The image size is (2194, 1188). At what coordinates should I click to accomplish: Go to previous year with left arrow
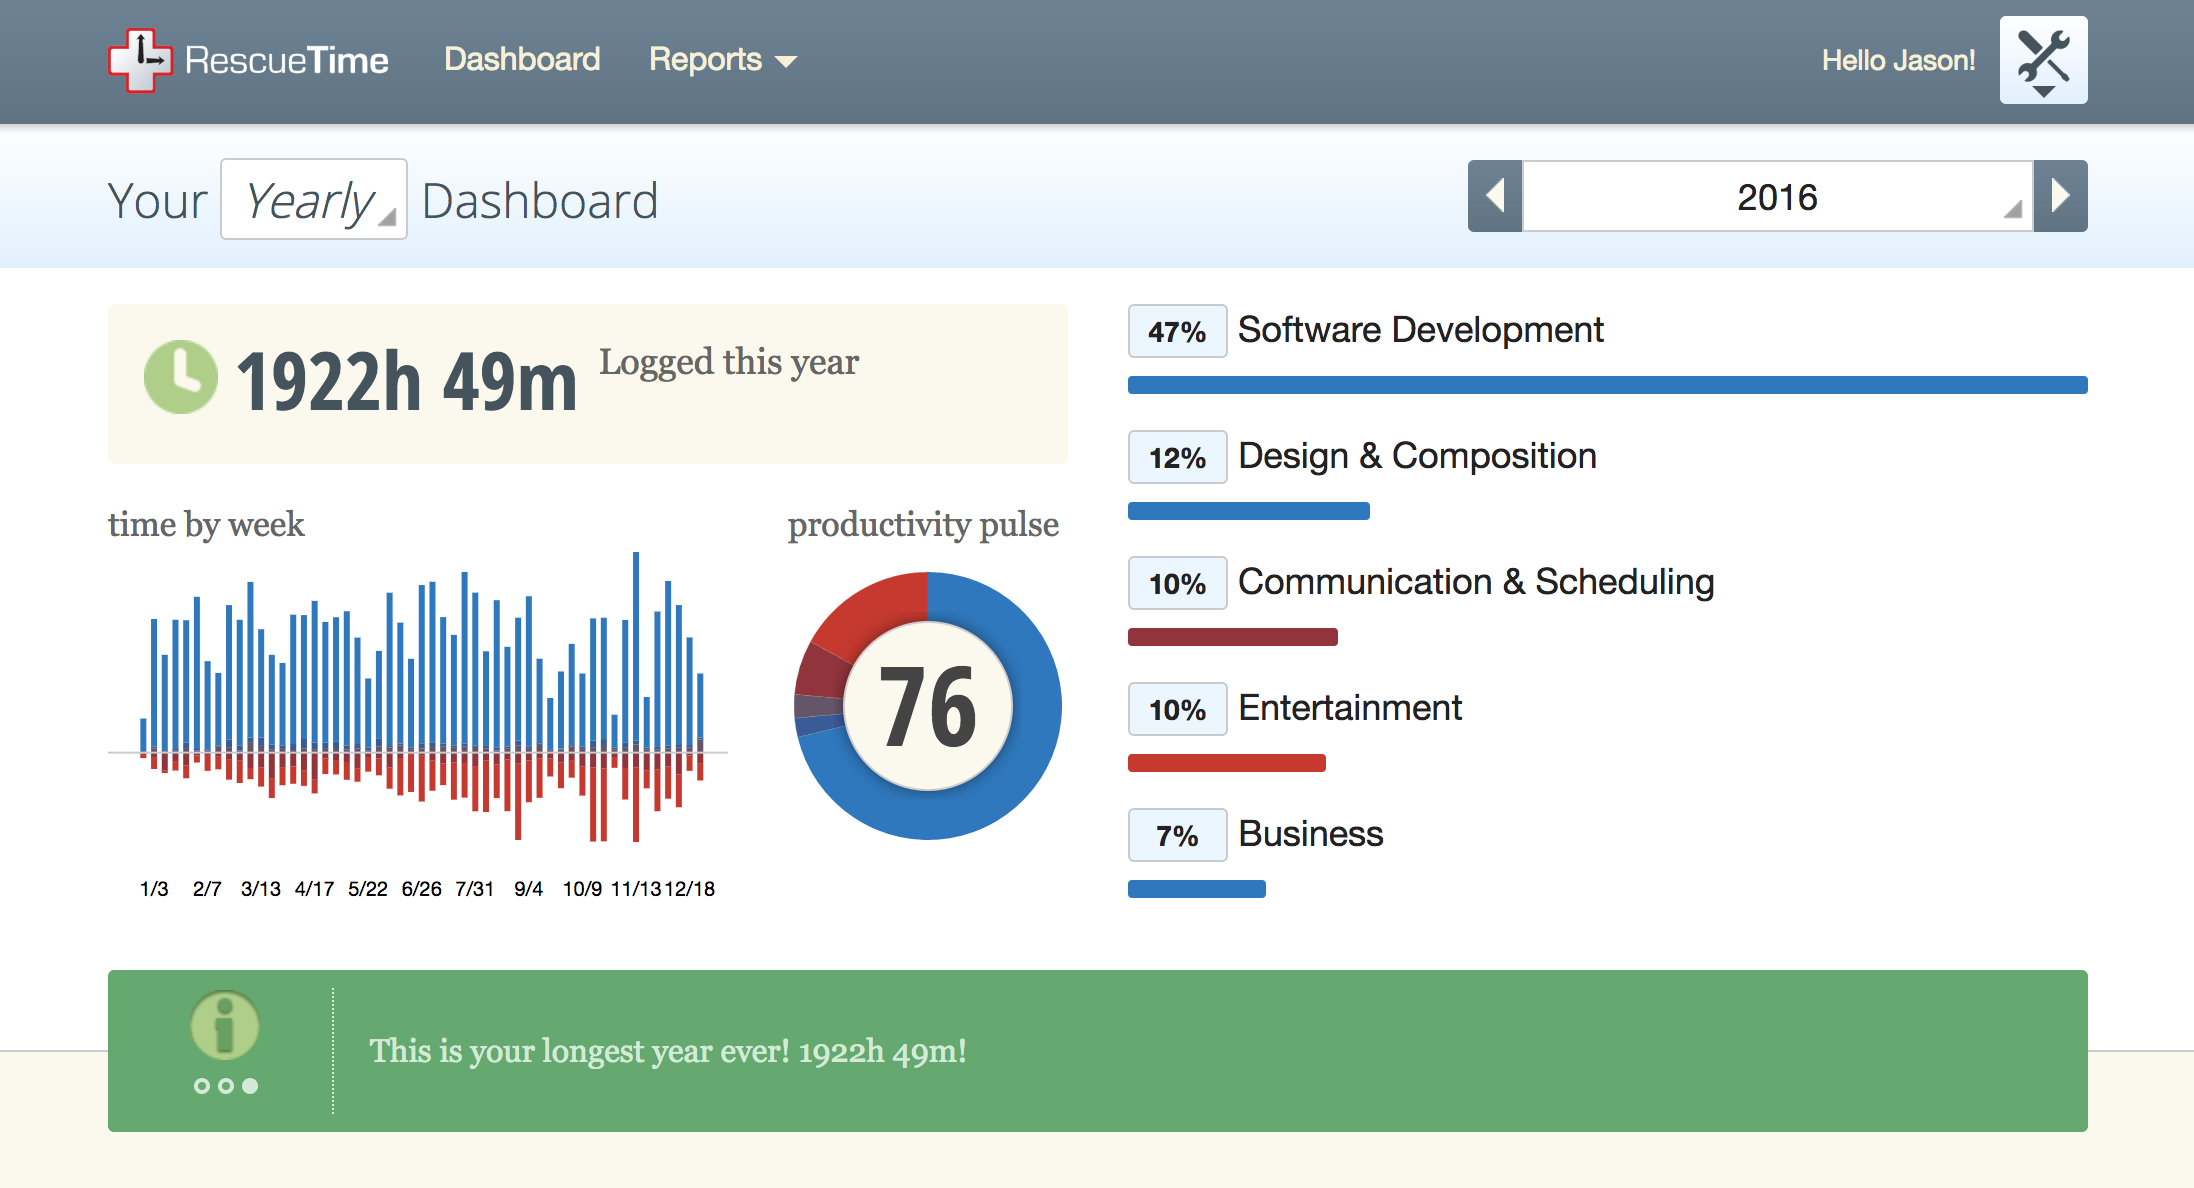(x=1495, y=196)
